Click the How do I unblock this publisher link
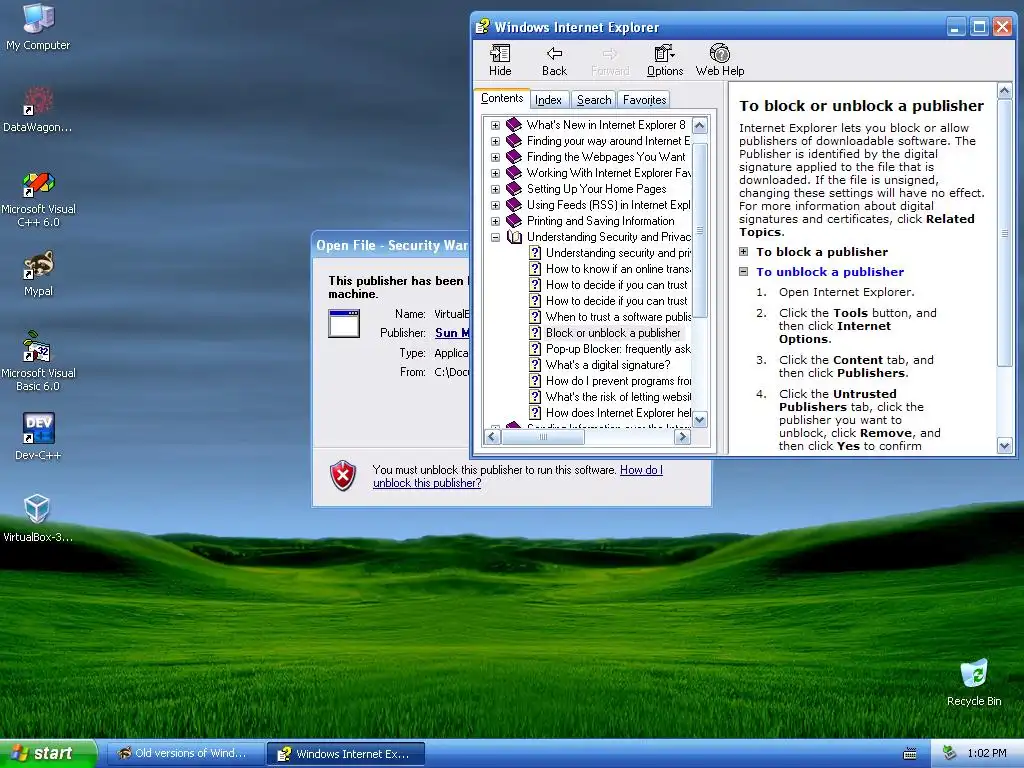Viewport: 1024px width, 768px height. (x=517, y=476)
